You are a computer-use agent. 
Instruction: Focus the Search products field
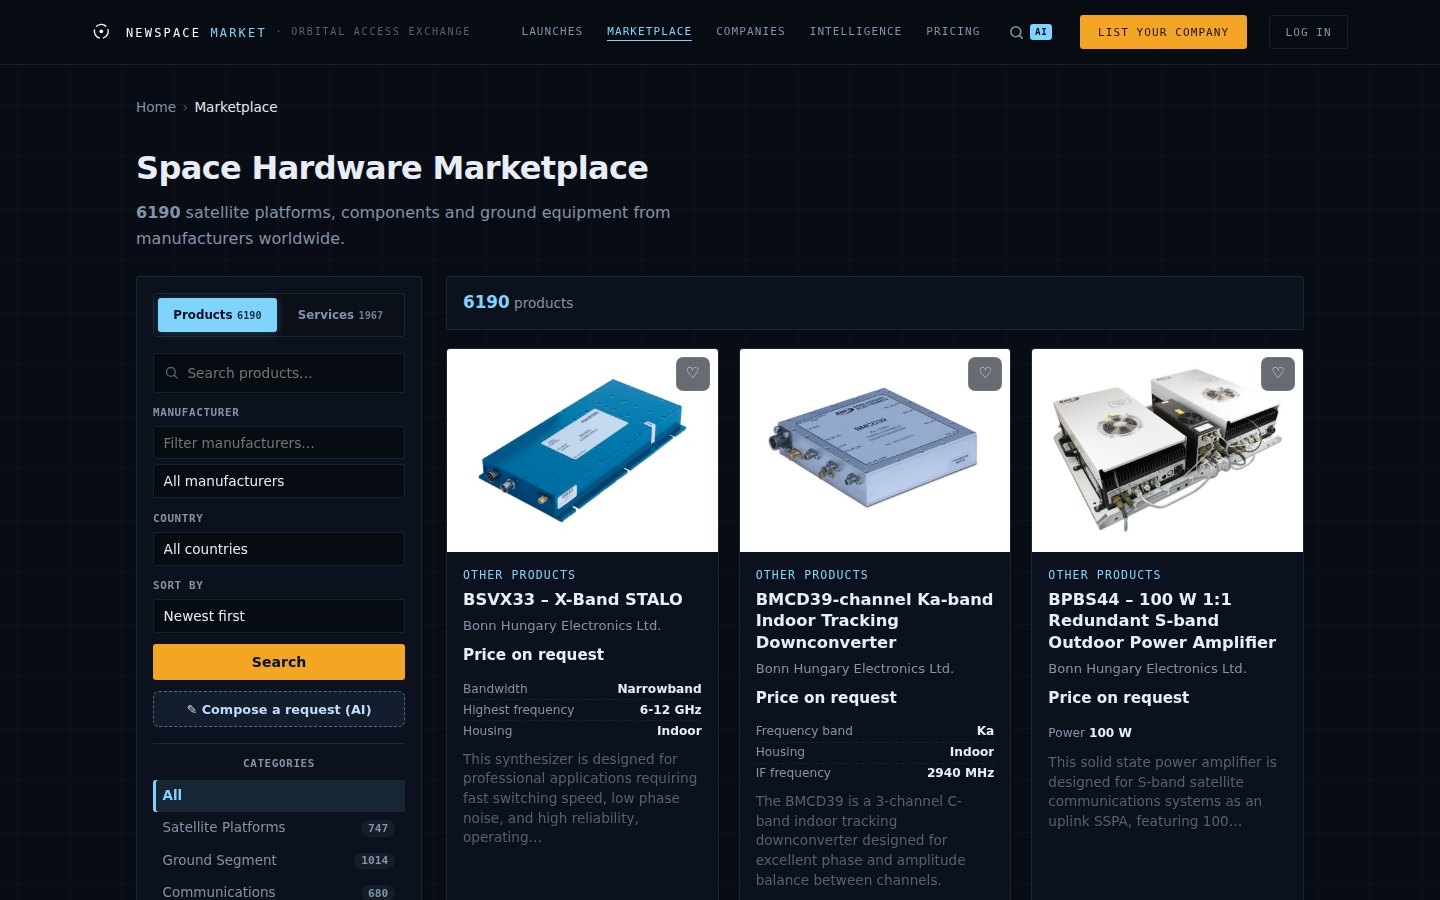click(279, 373)
